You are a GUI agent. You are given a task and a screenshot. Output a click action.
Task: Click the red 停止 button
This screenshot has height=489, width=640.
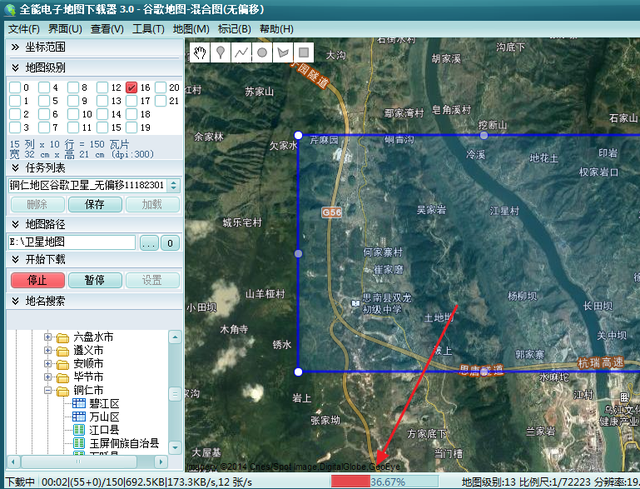pos(38,280)
